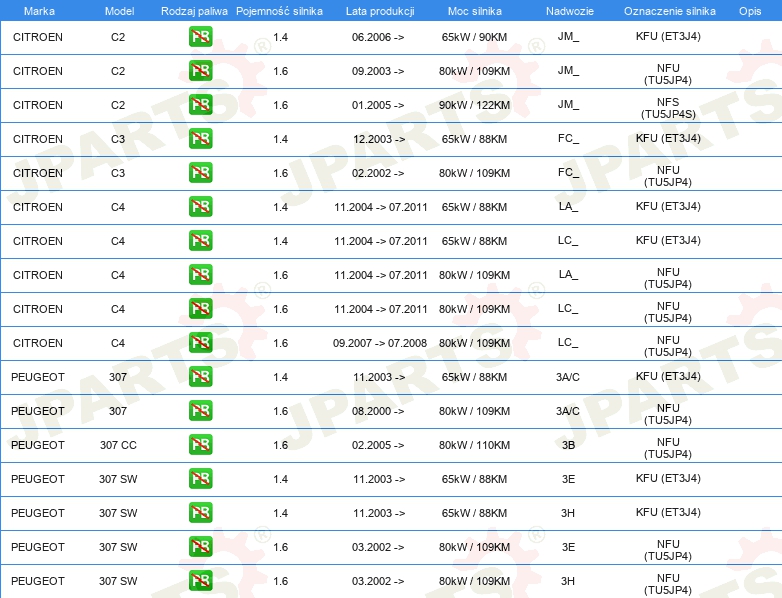Select 'C3' model in the 02.2002 row
The height and width of the screenshot is (598, 782).
pyautogui.click(x=118, y=173)
